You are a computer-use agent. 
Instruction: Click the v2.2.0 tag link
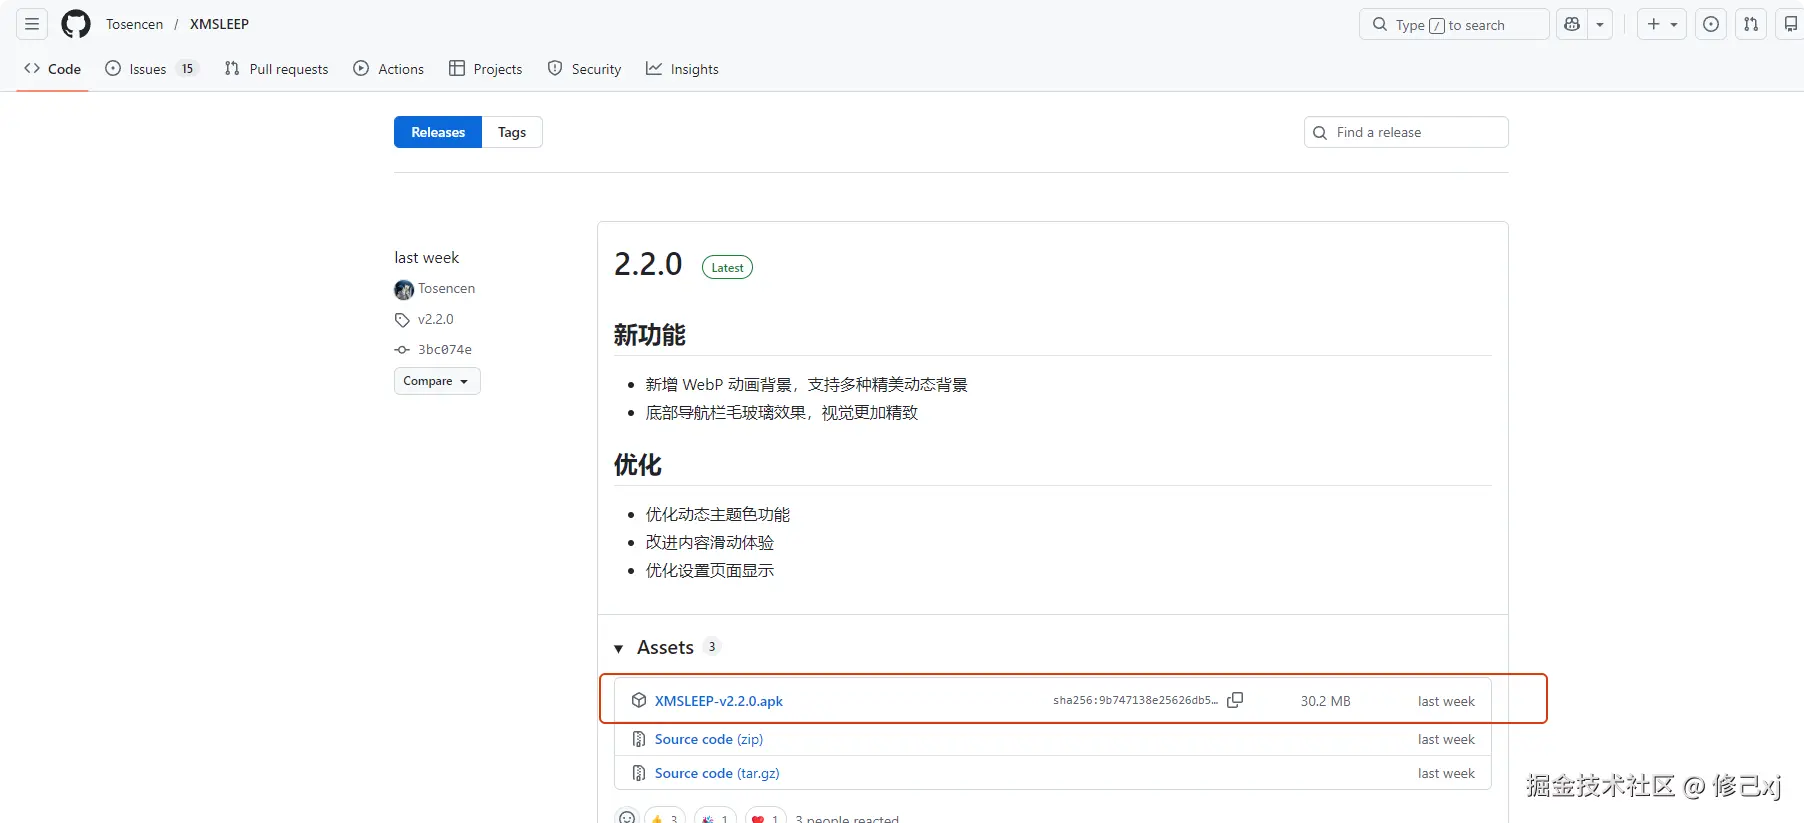click(x=435, y=319)
